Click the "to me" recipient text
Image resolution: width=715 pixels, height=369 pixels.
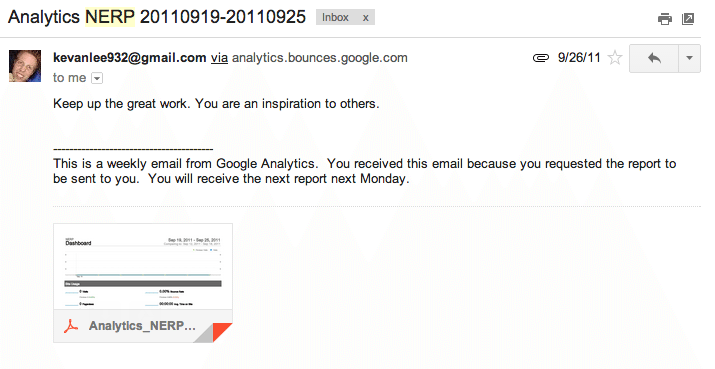(69, 78)
